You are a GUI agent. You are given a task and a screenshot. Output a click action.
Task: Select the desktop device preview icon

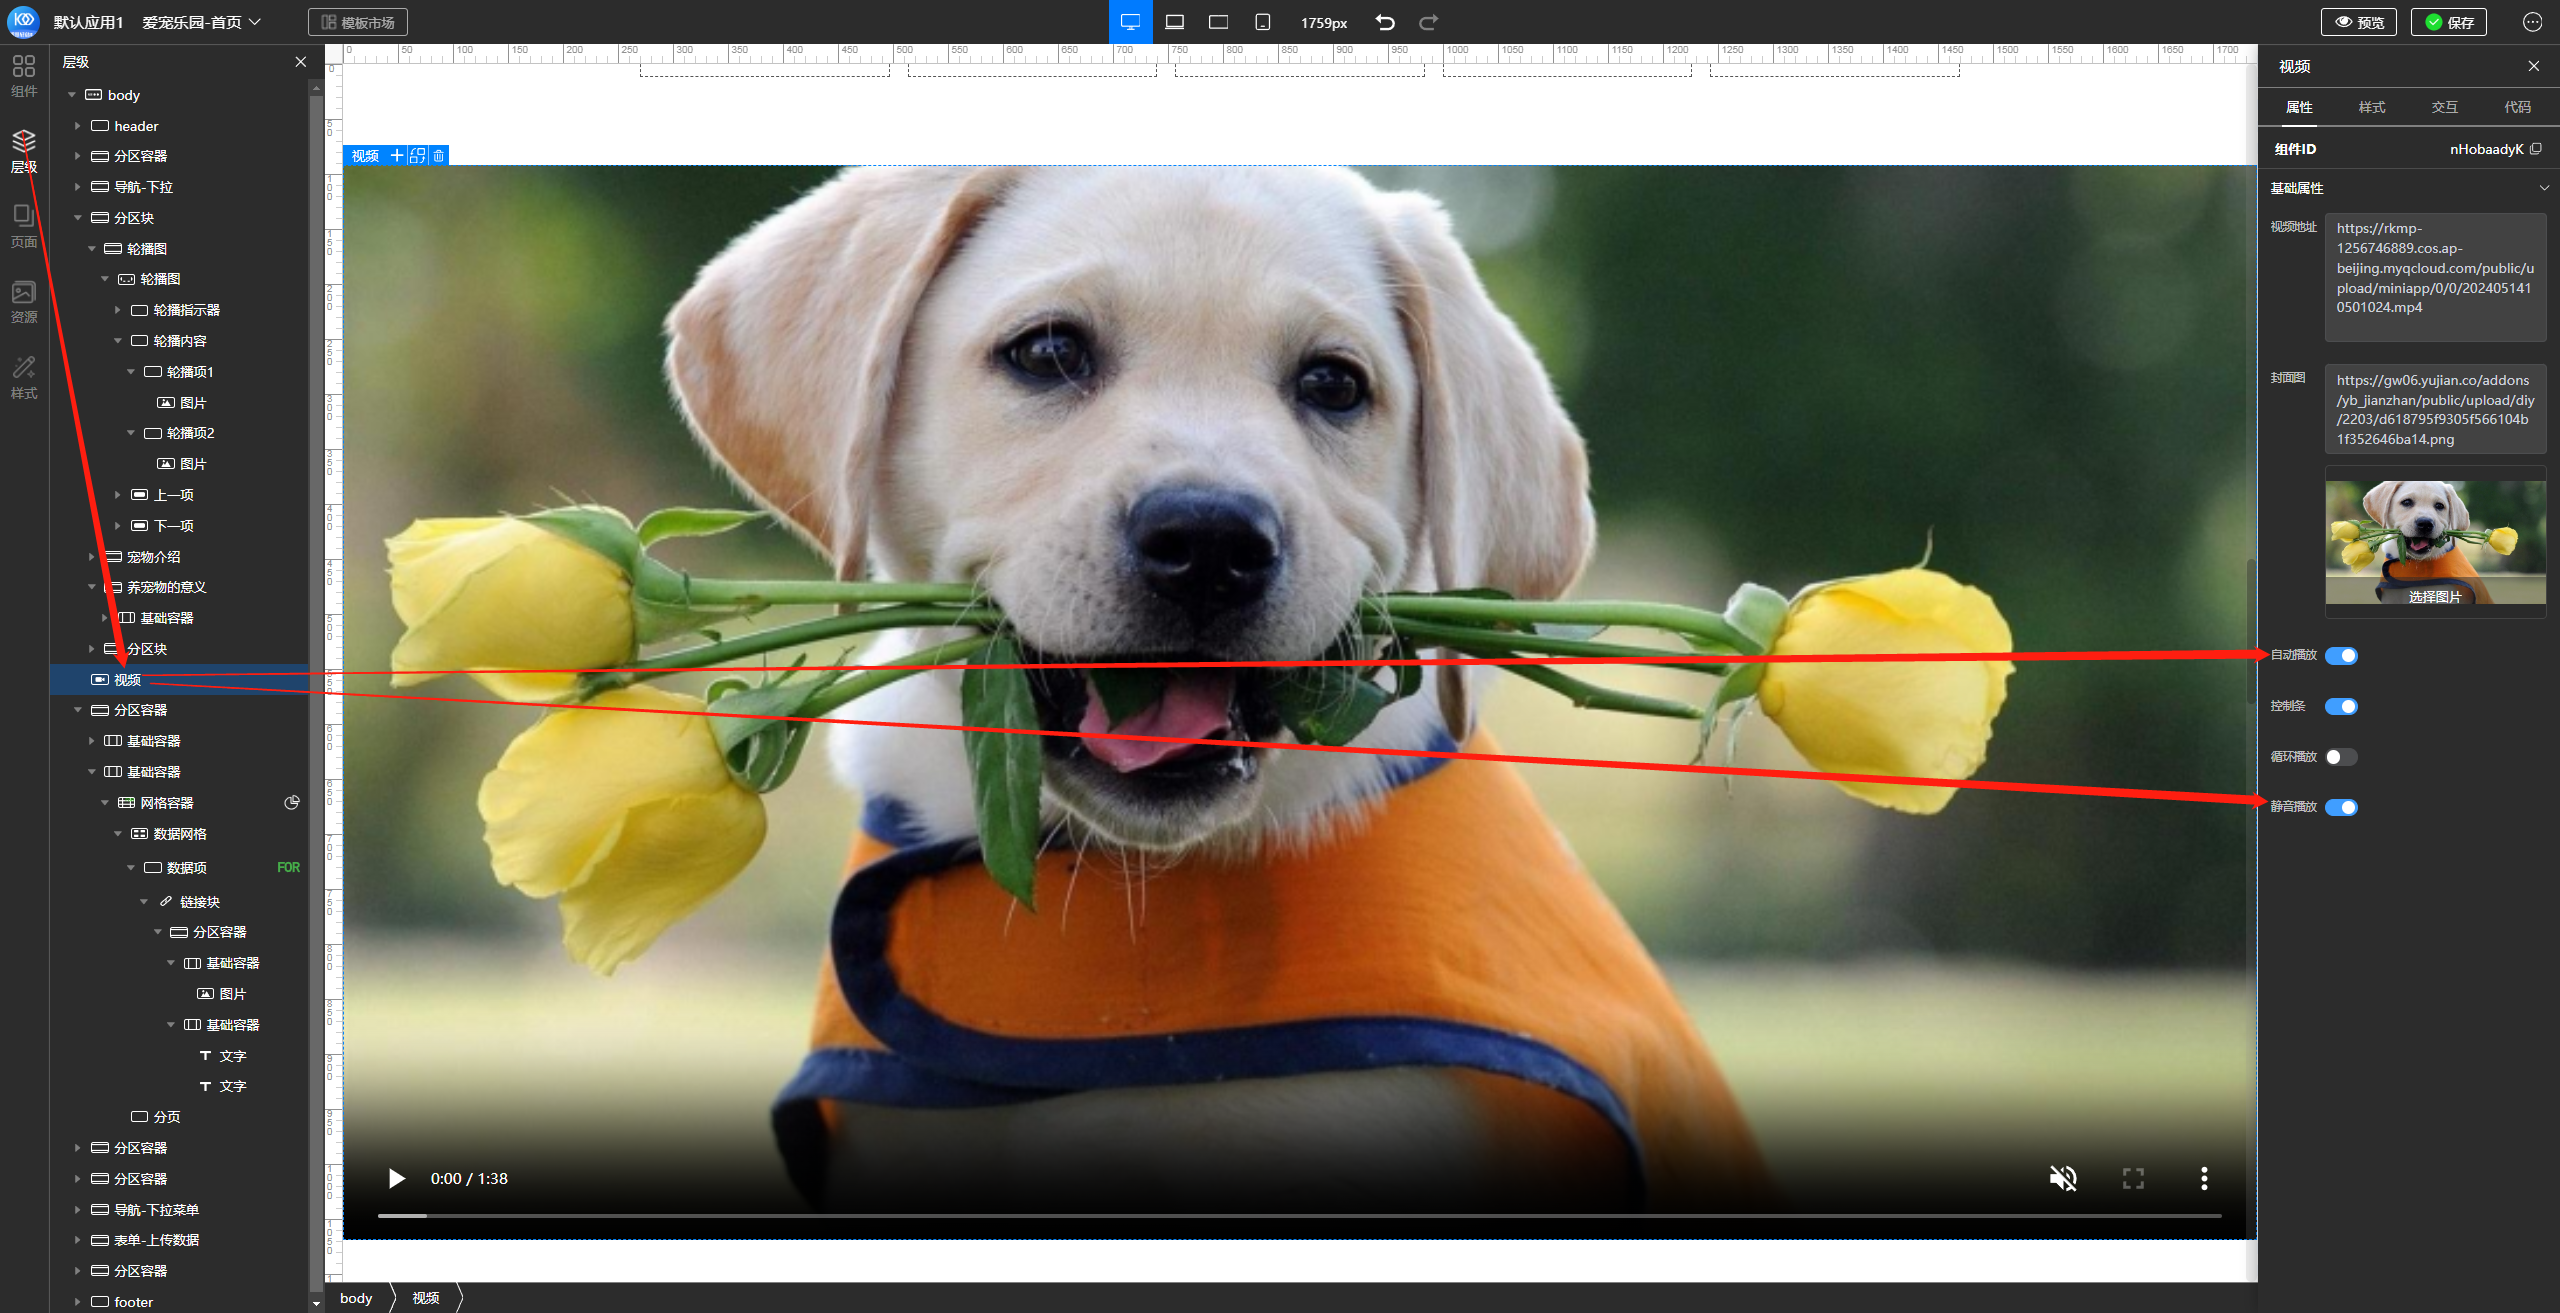point(1130,22)
